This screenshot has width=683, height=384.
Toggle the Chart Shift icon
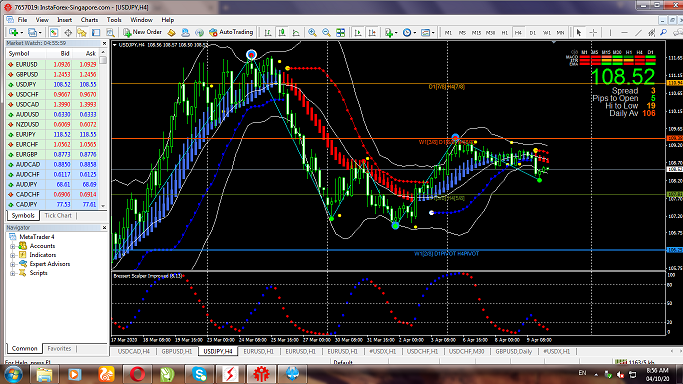[x=372, y=32]
